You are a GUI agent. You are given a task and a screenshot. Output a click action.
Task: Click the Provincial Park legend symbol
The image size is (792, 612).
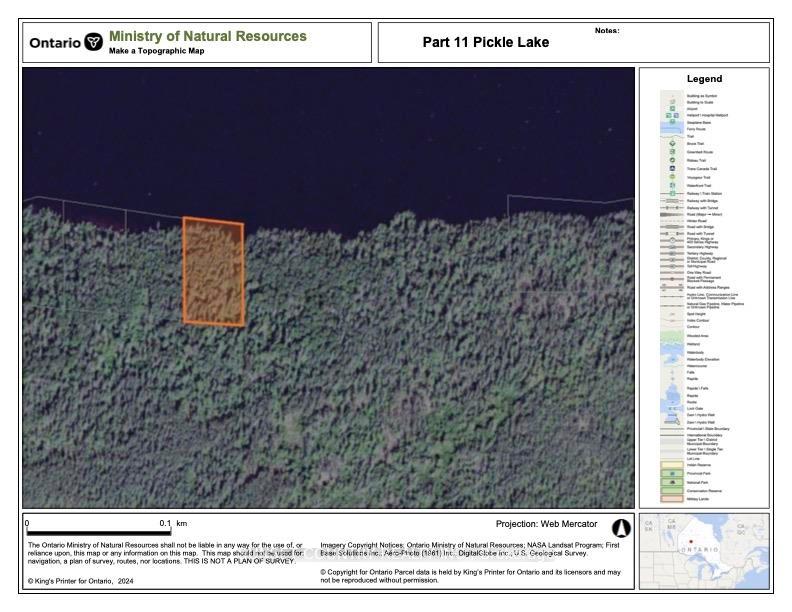point(672,474)
